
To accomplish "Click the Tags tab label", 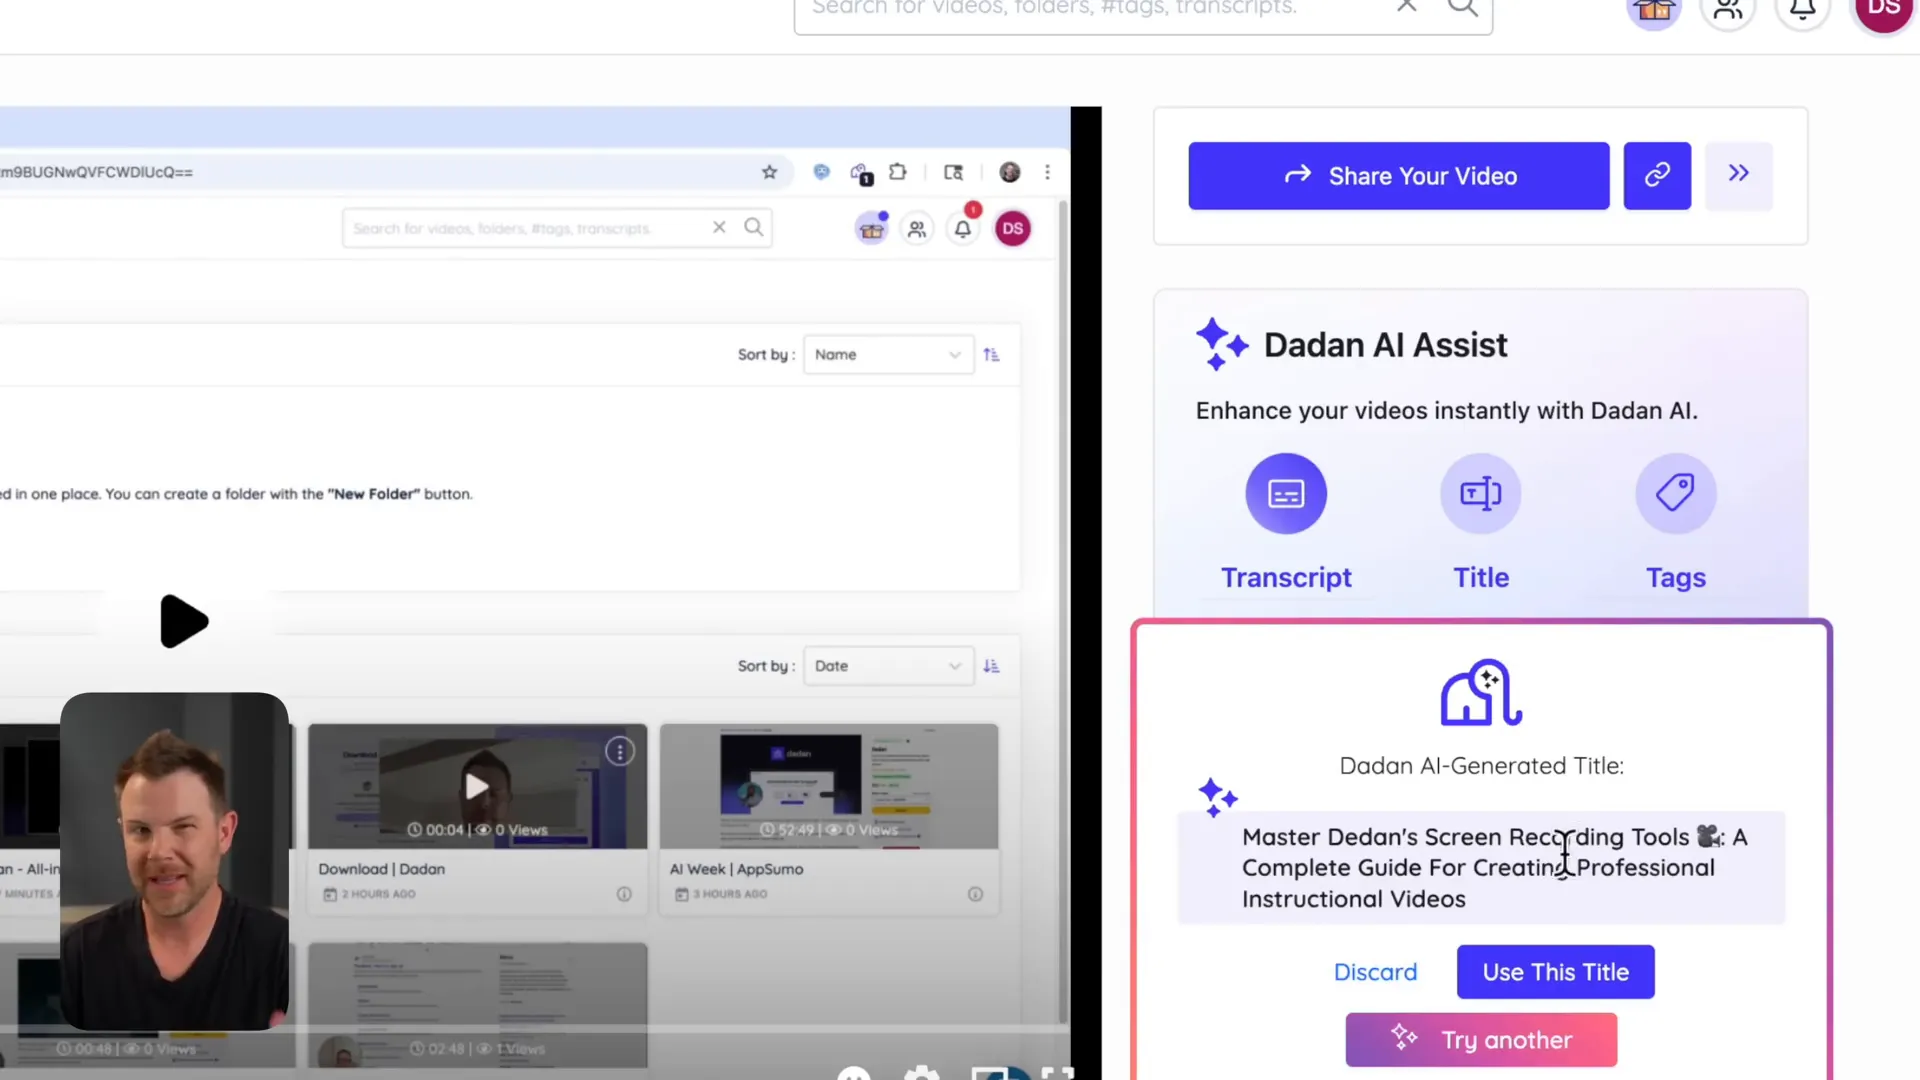I will (x=1676, y=578).
